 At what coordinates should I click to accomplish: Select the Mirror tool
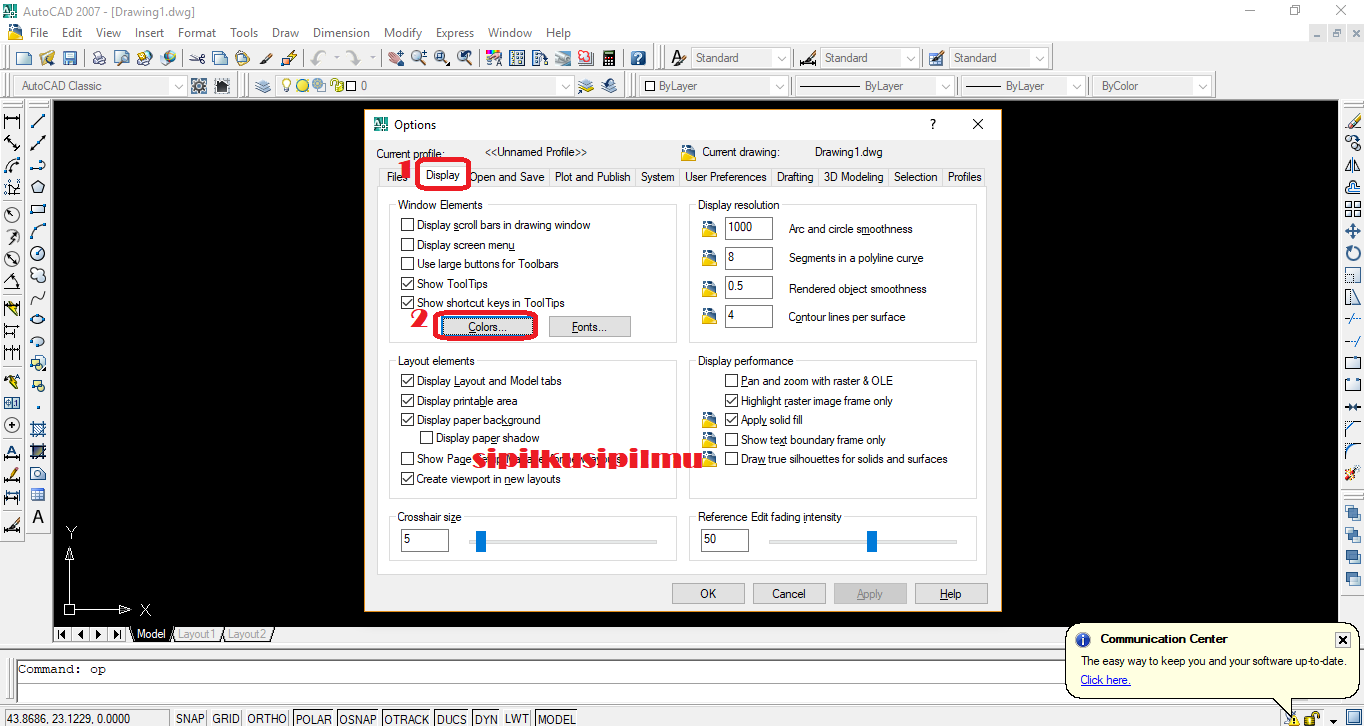point(1353,165)
